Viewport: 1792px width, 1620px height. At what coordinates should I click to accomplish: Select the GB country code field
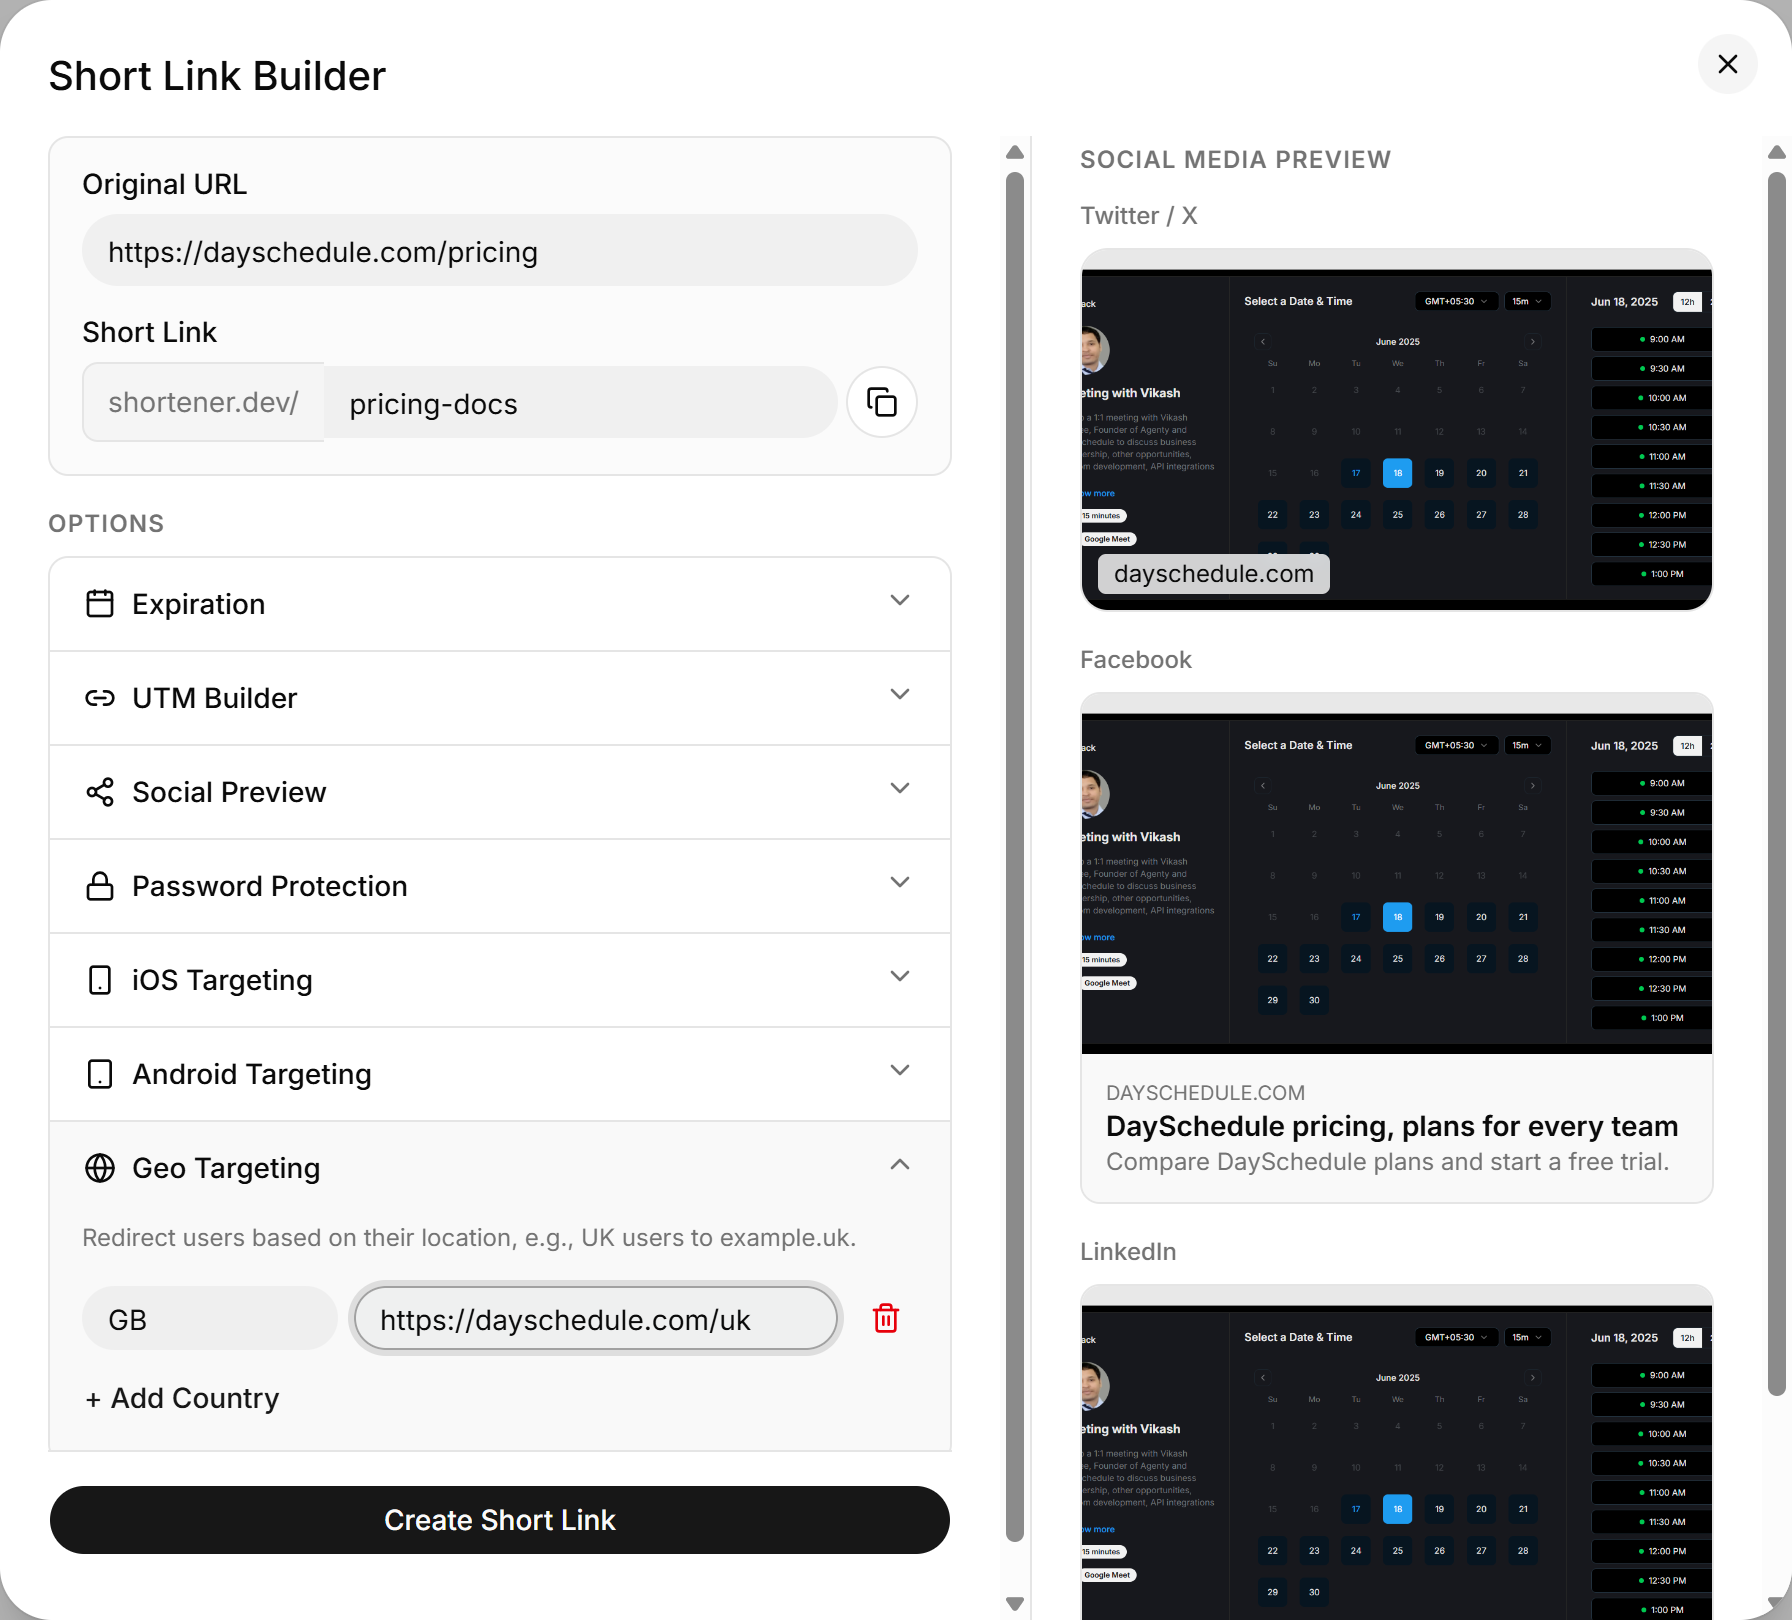tap(210, 1319)
